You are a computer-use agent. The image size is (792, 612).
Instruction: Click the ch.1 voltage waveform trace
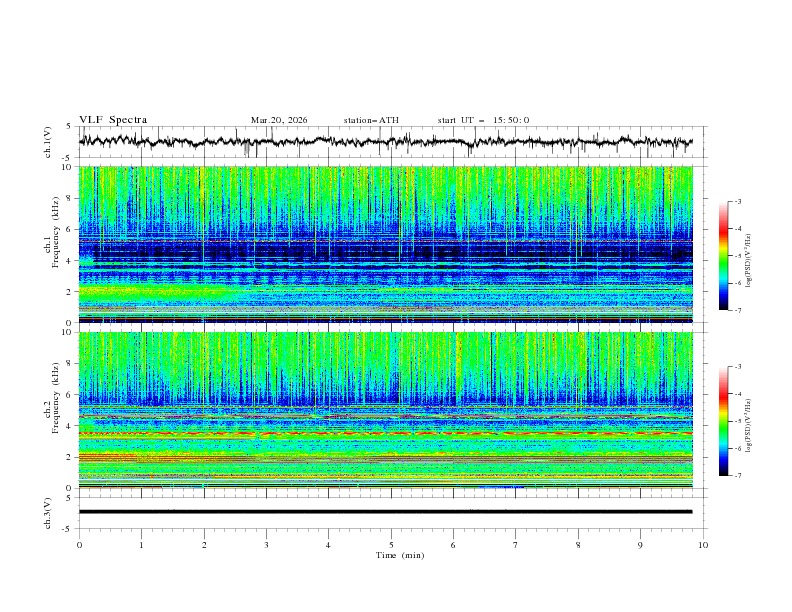point(385,142)
